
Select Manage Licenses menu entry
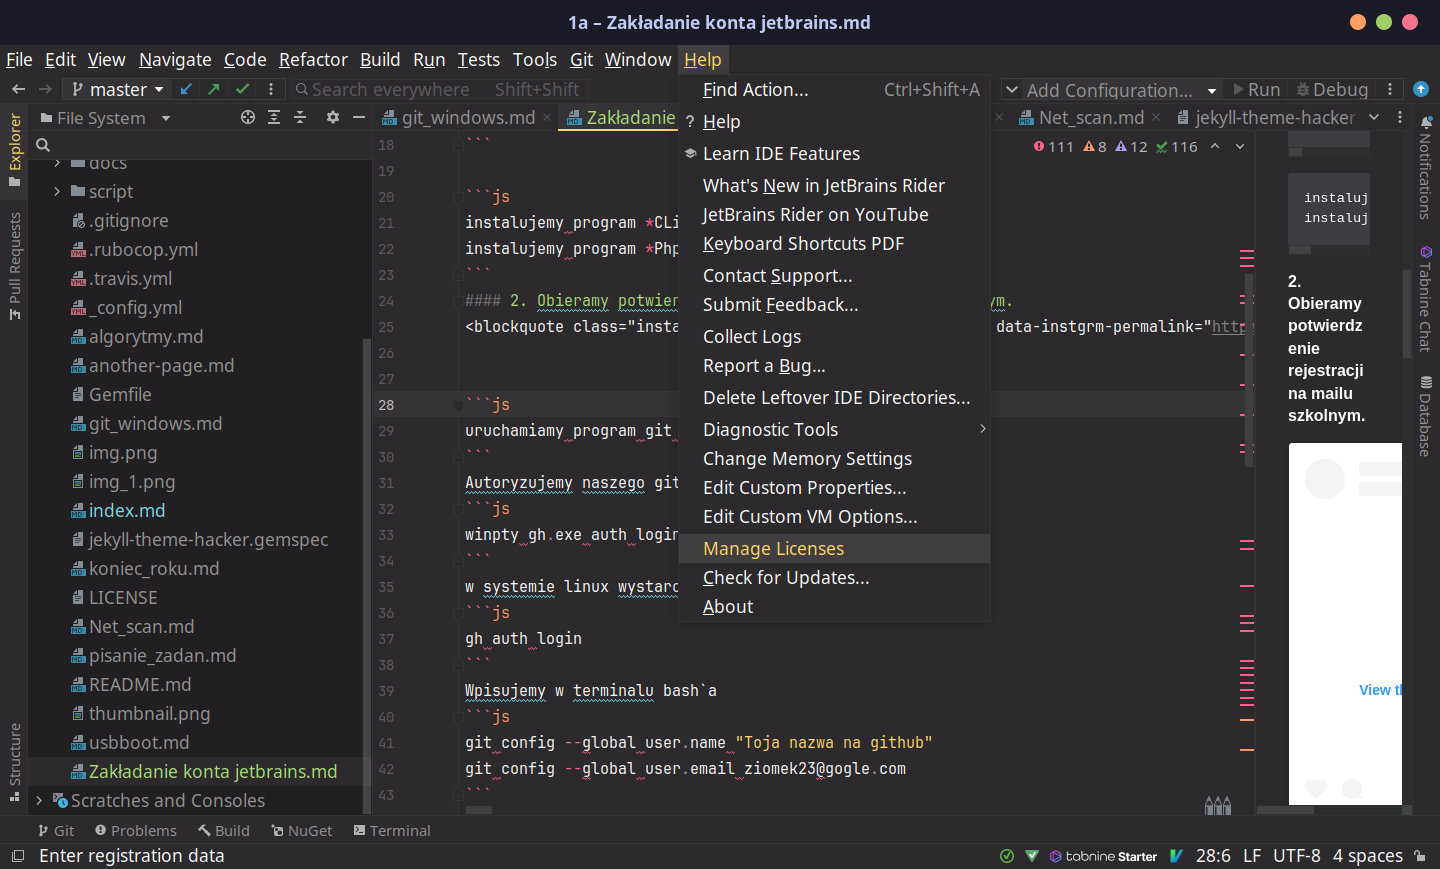pos(834,548)
